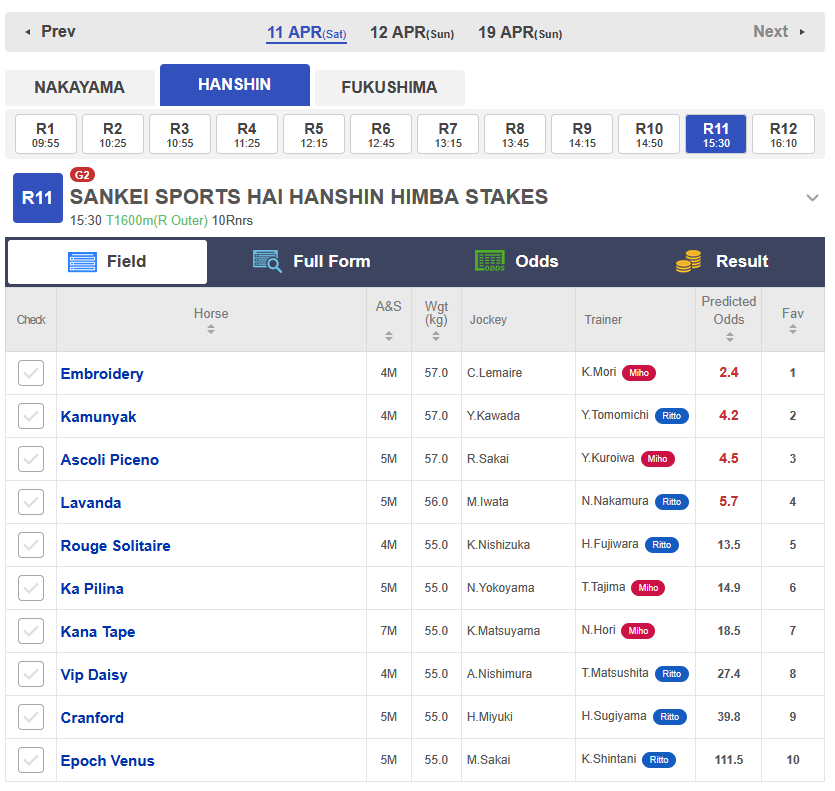Screen dimensions: 835x791
Task: Click Ritto badge beside H.Sugiyama
Action: tap(670, 717)
